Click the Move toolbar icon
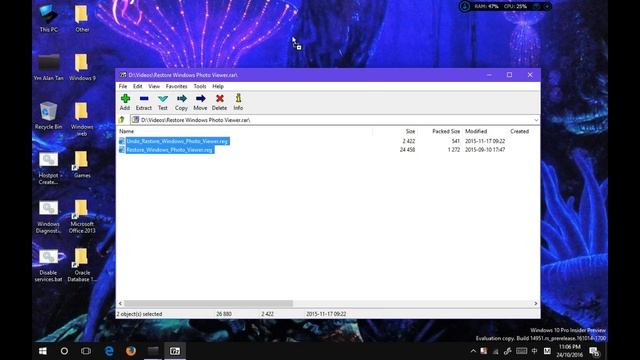Screen dimensions: 640x360 point(200,102)
